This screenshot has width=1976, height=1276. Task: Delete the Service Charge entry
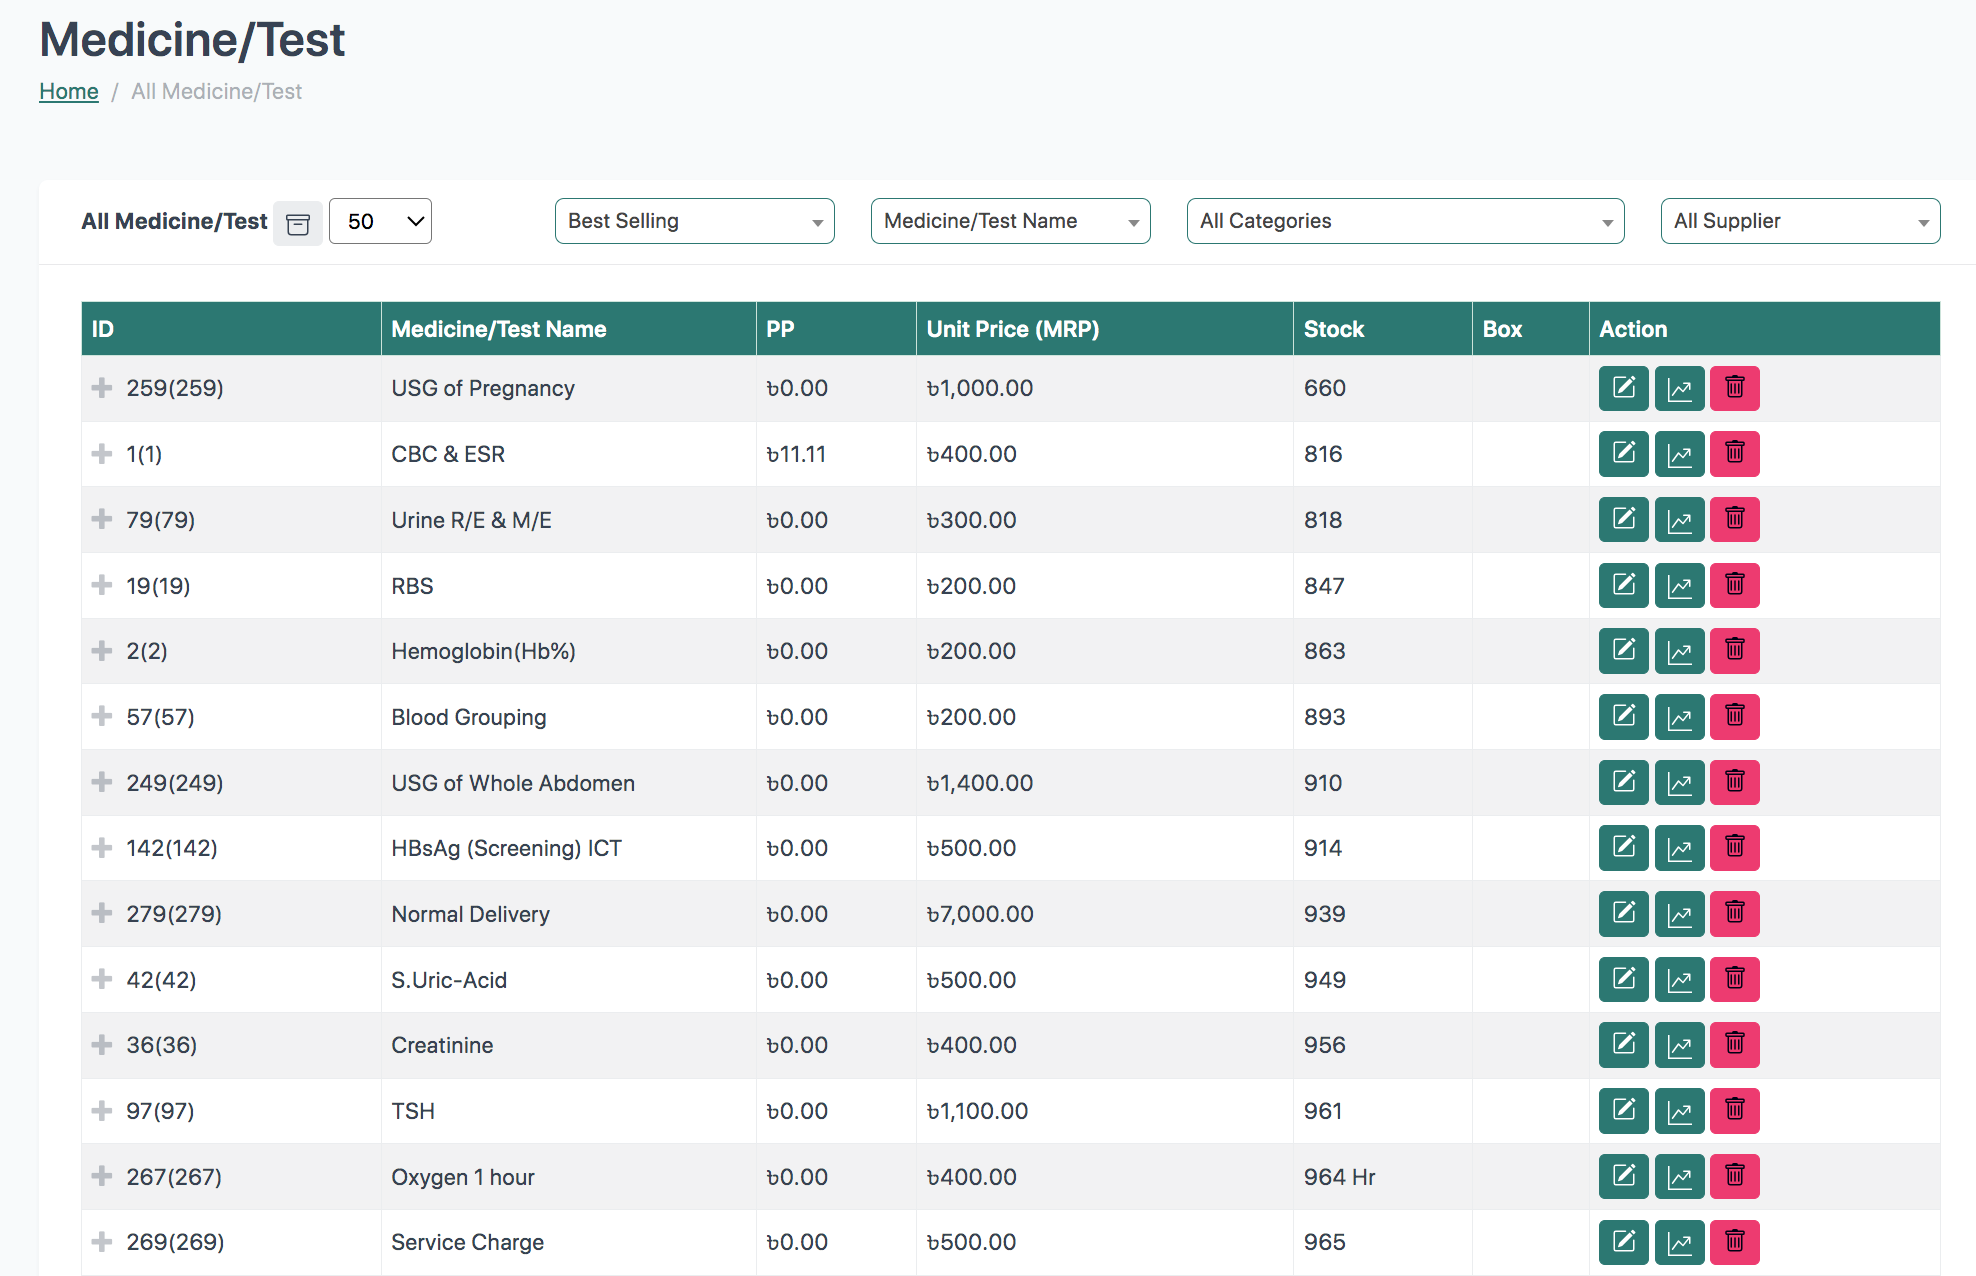(x=1734, y=1242)
